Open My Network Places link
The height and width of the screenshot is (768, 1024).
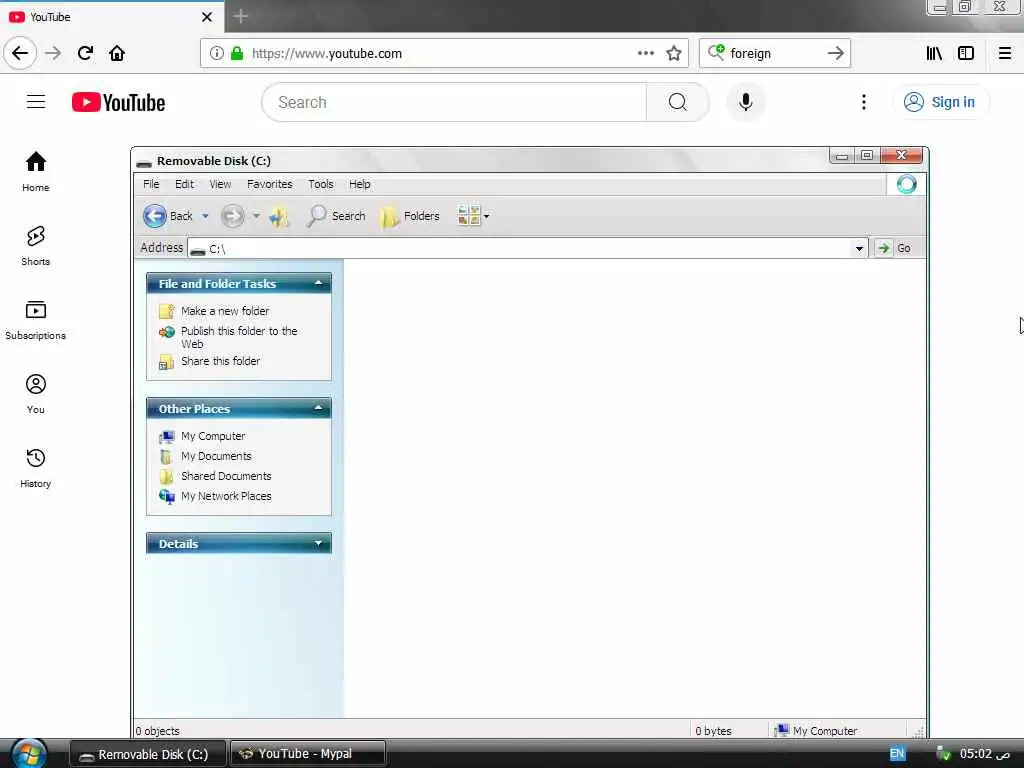(226, 496)
